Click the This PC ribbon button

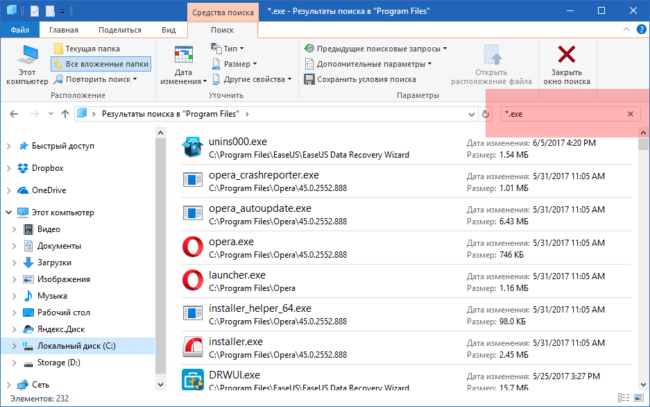pyautogui.click(x=27, y=65)
